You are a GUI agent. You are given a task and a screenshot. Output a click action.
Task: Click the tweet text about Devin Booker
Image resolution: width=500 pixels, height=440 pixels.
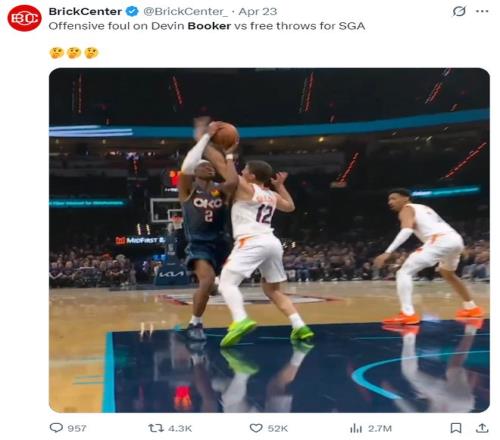(x=207, y=26)
